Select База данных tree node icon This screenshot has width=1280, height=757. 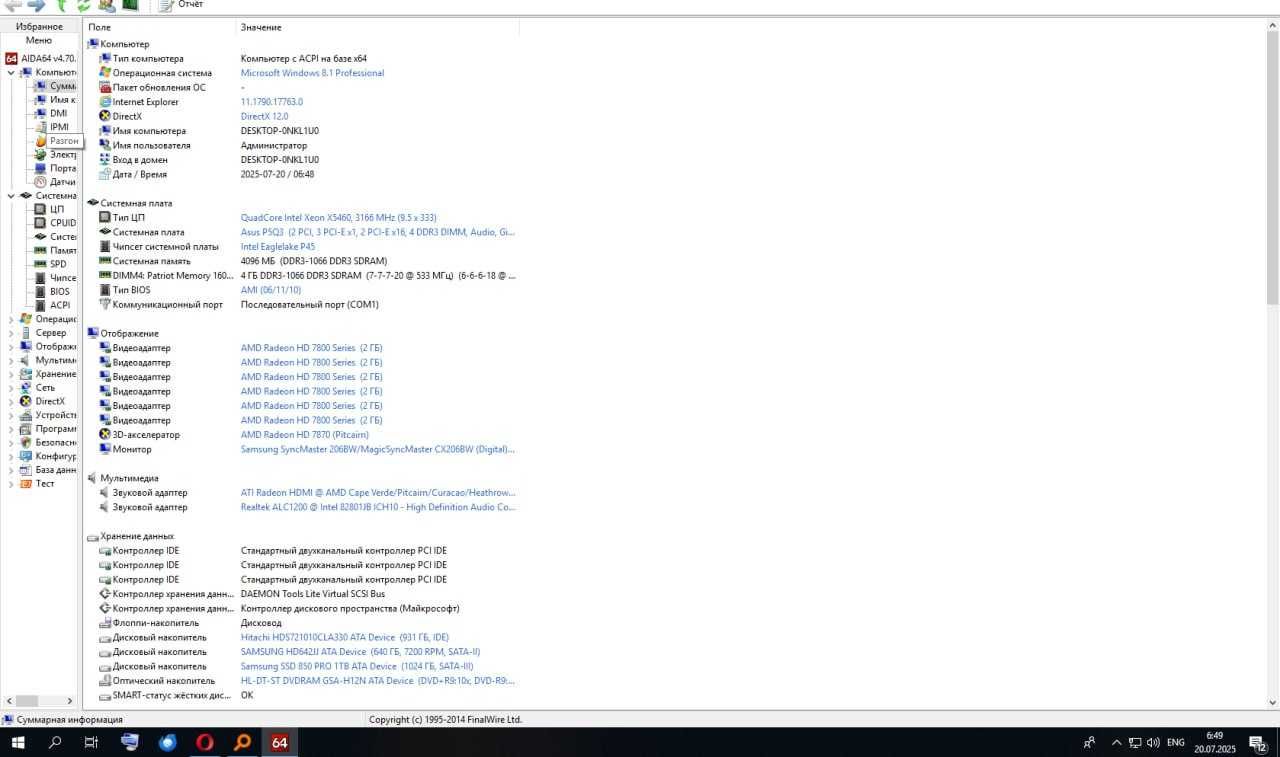(26, 470)
